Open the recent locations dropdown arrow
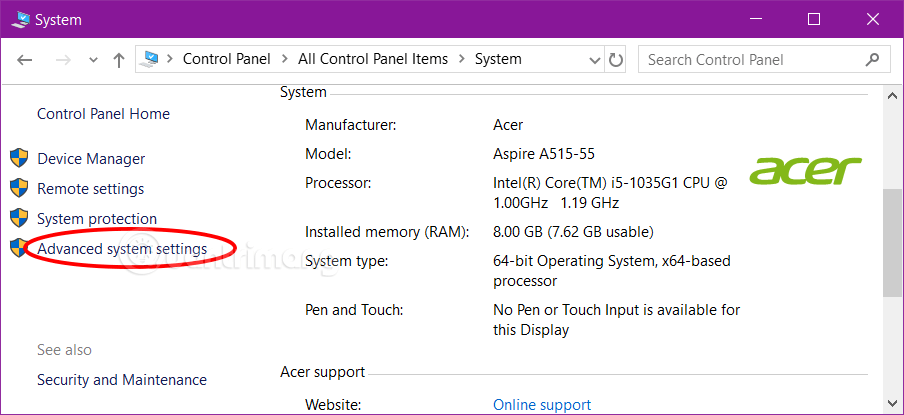The height and width of the screenshot is (415, 904). tap(93, 61)
